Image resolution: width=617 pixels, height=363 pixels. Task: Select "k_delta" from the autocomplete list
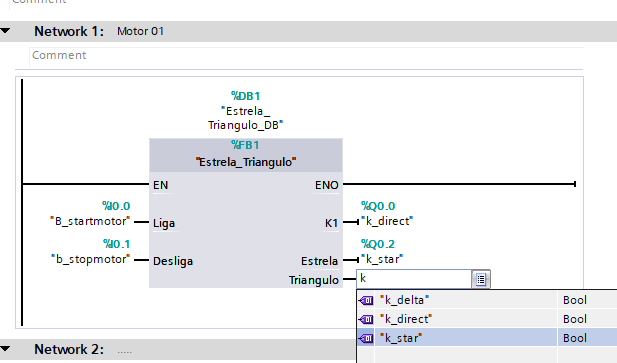[405, 300]
